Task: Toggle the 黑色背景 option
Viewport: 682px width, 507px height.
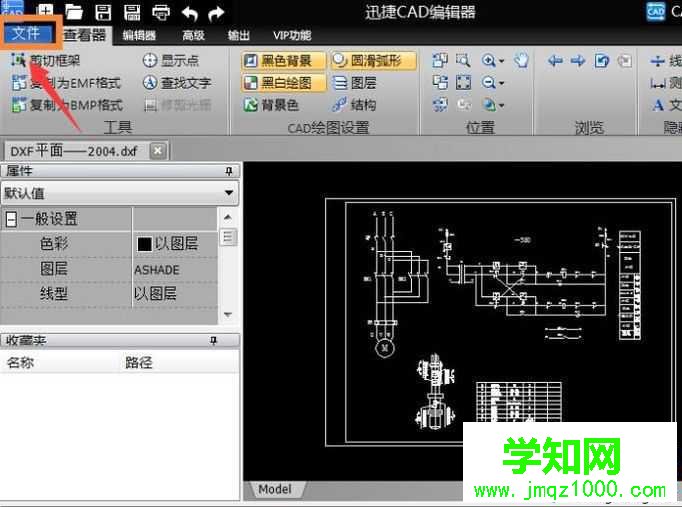Action: (x=283, y=60)
